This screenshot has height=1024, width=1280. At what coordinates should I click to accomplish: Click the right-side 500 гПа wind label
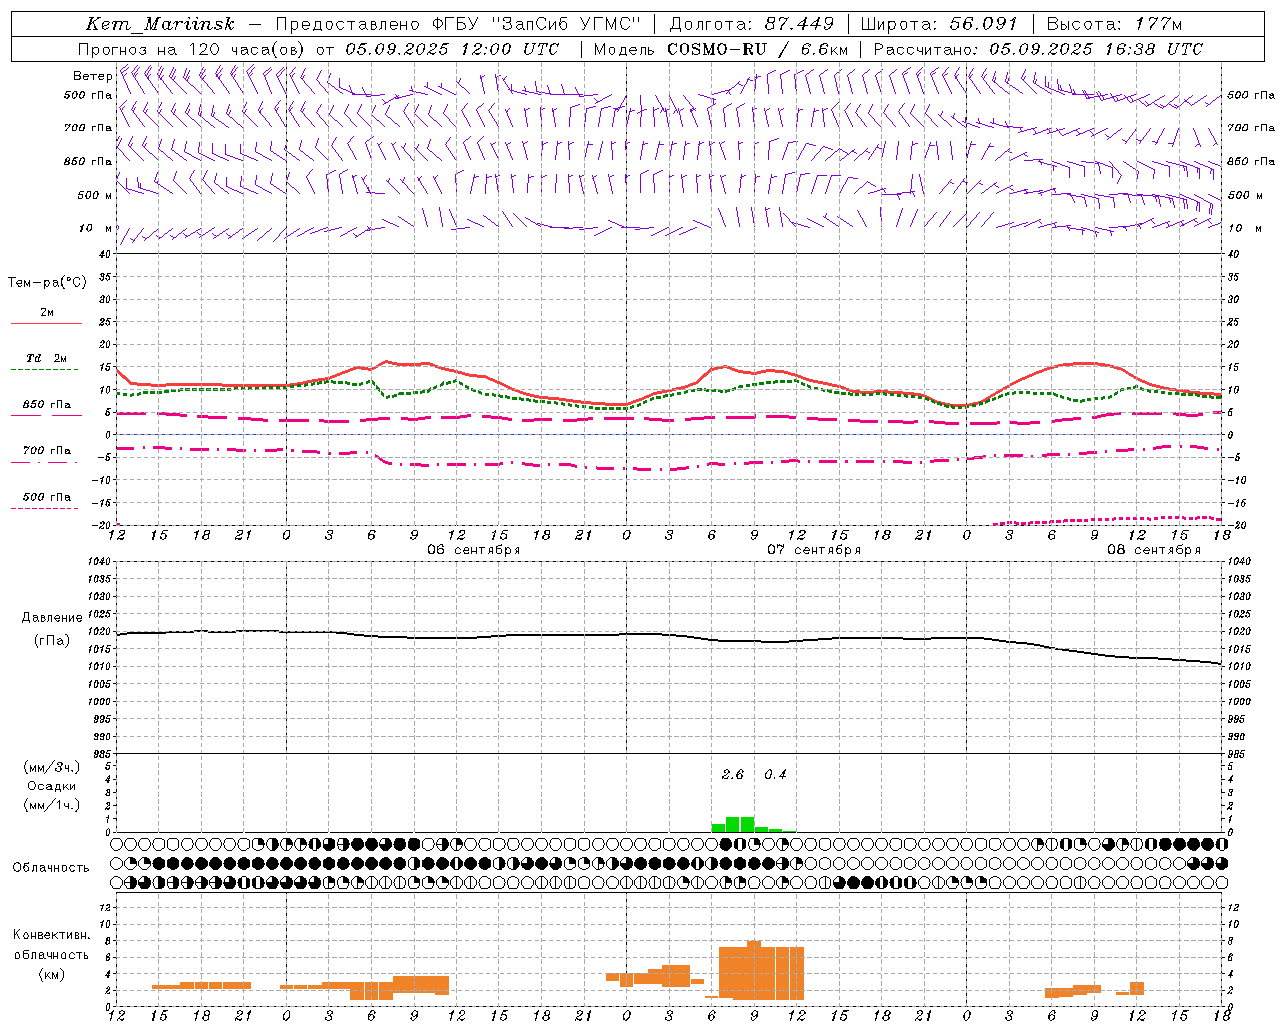(1251, 95)
